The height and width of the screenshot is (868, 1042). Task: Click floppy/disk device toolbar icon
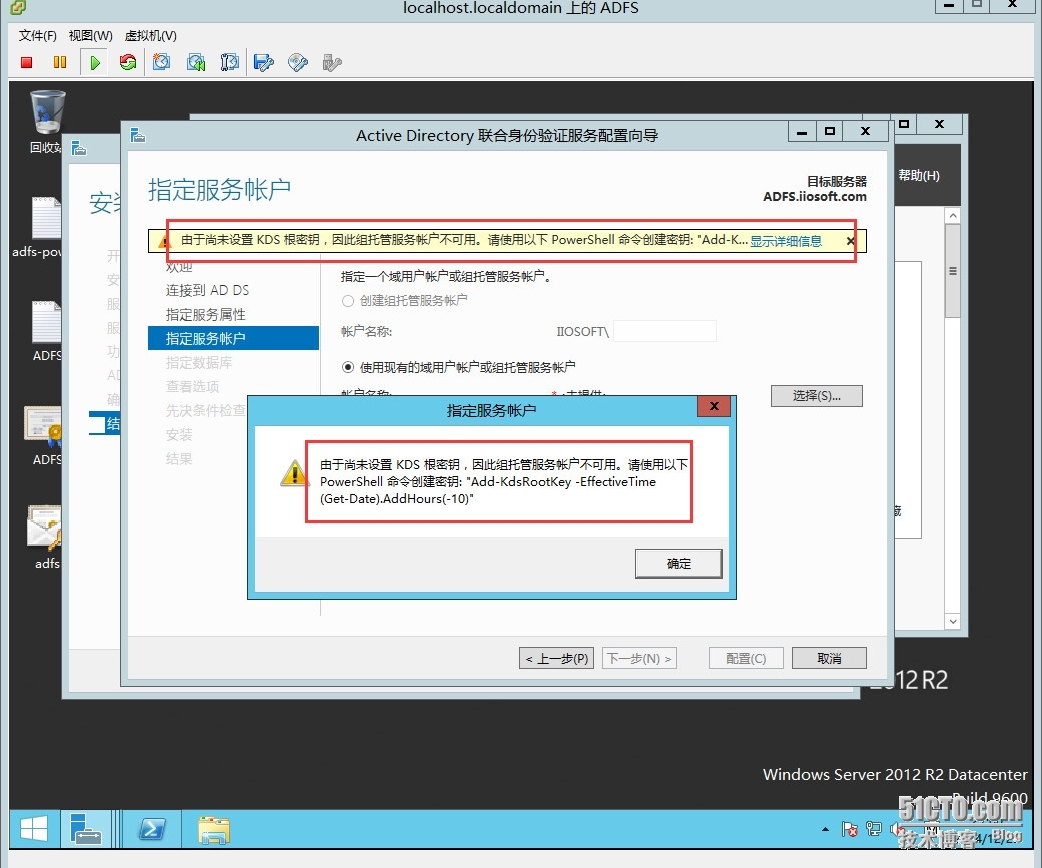pyautogui.click(x=264, y=62)
